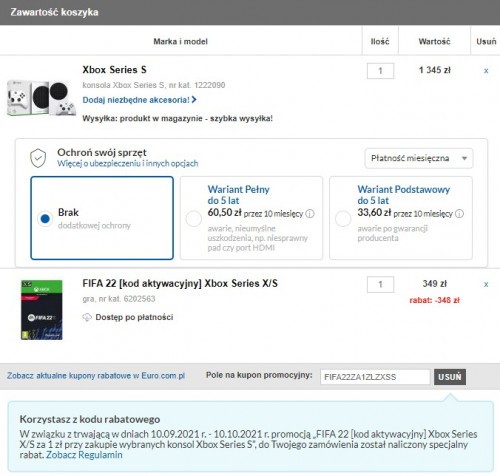Viewport: 500px width, 476px height.
Task: Click the Ilość column header
Action: [380, 42]
